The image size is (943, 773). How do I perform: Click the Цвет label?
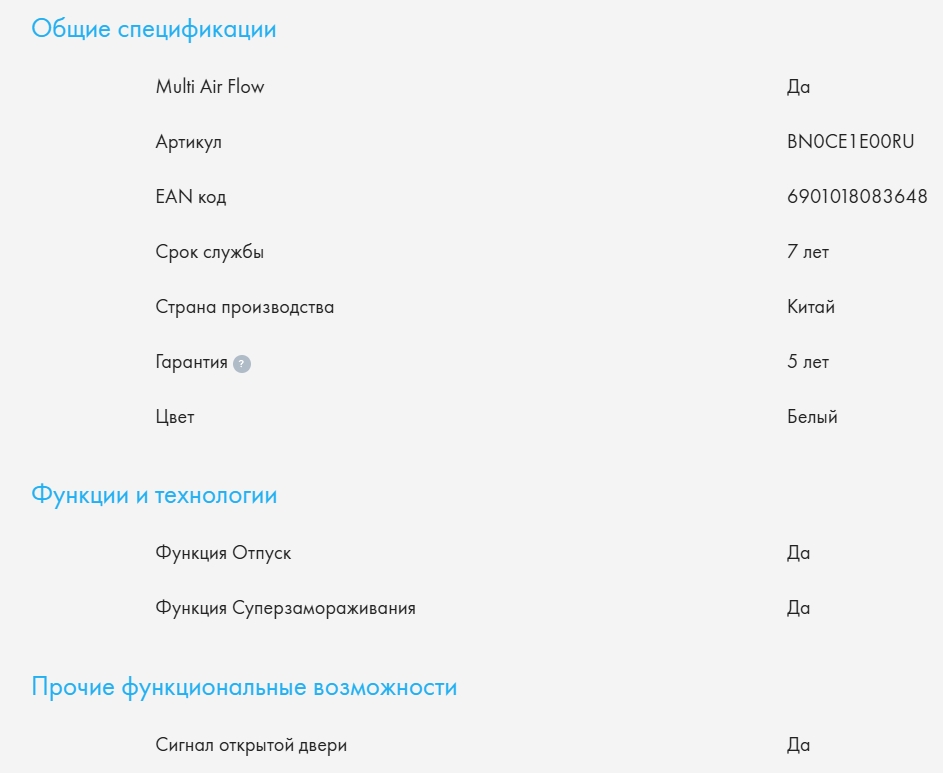point(175,417)
